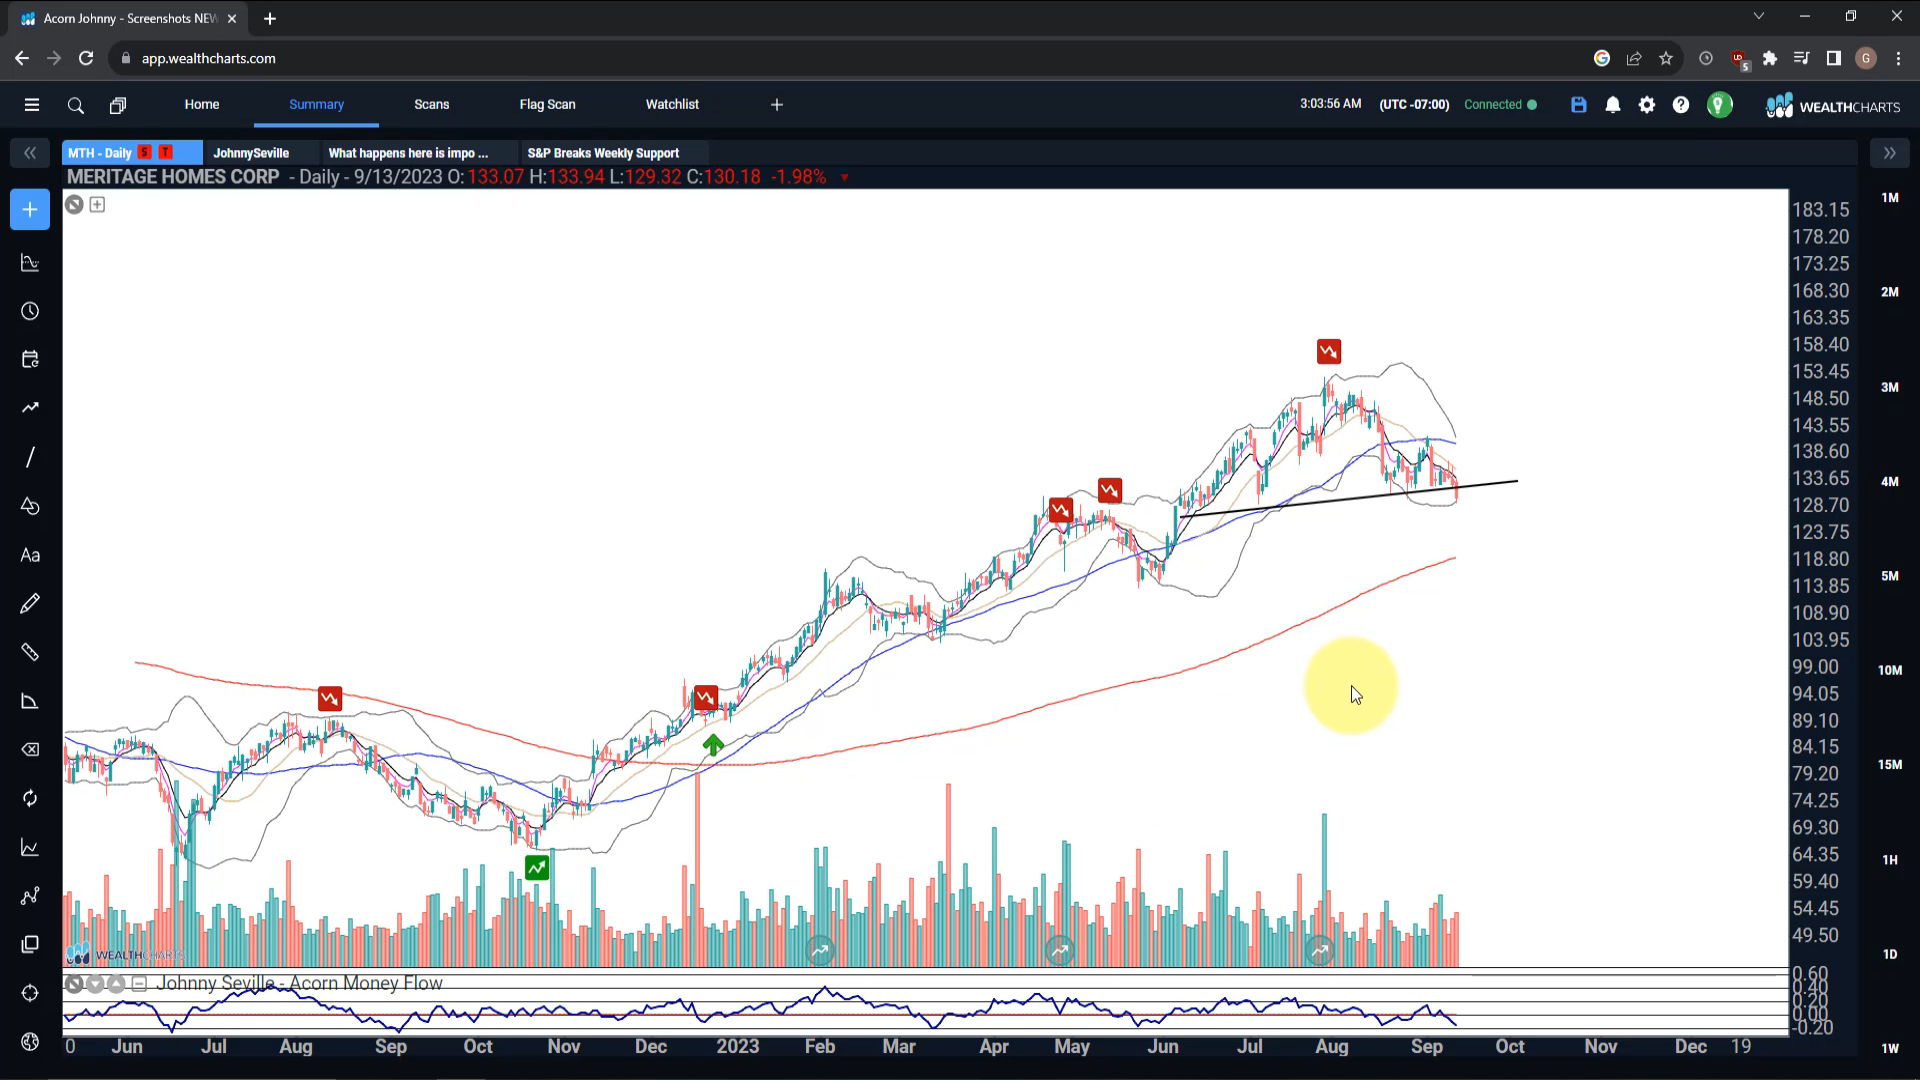This screenshot has height=1080, width=1920.
Task: Click up arrow on Money Flow panel
Action: [x=116, y=984]
